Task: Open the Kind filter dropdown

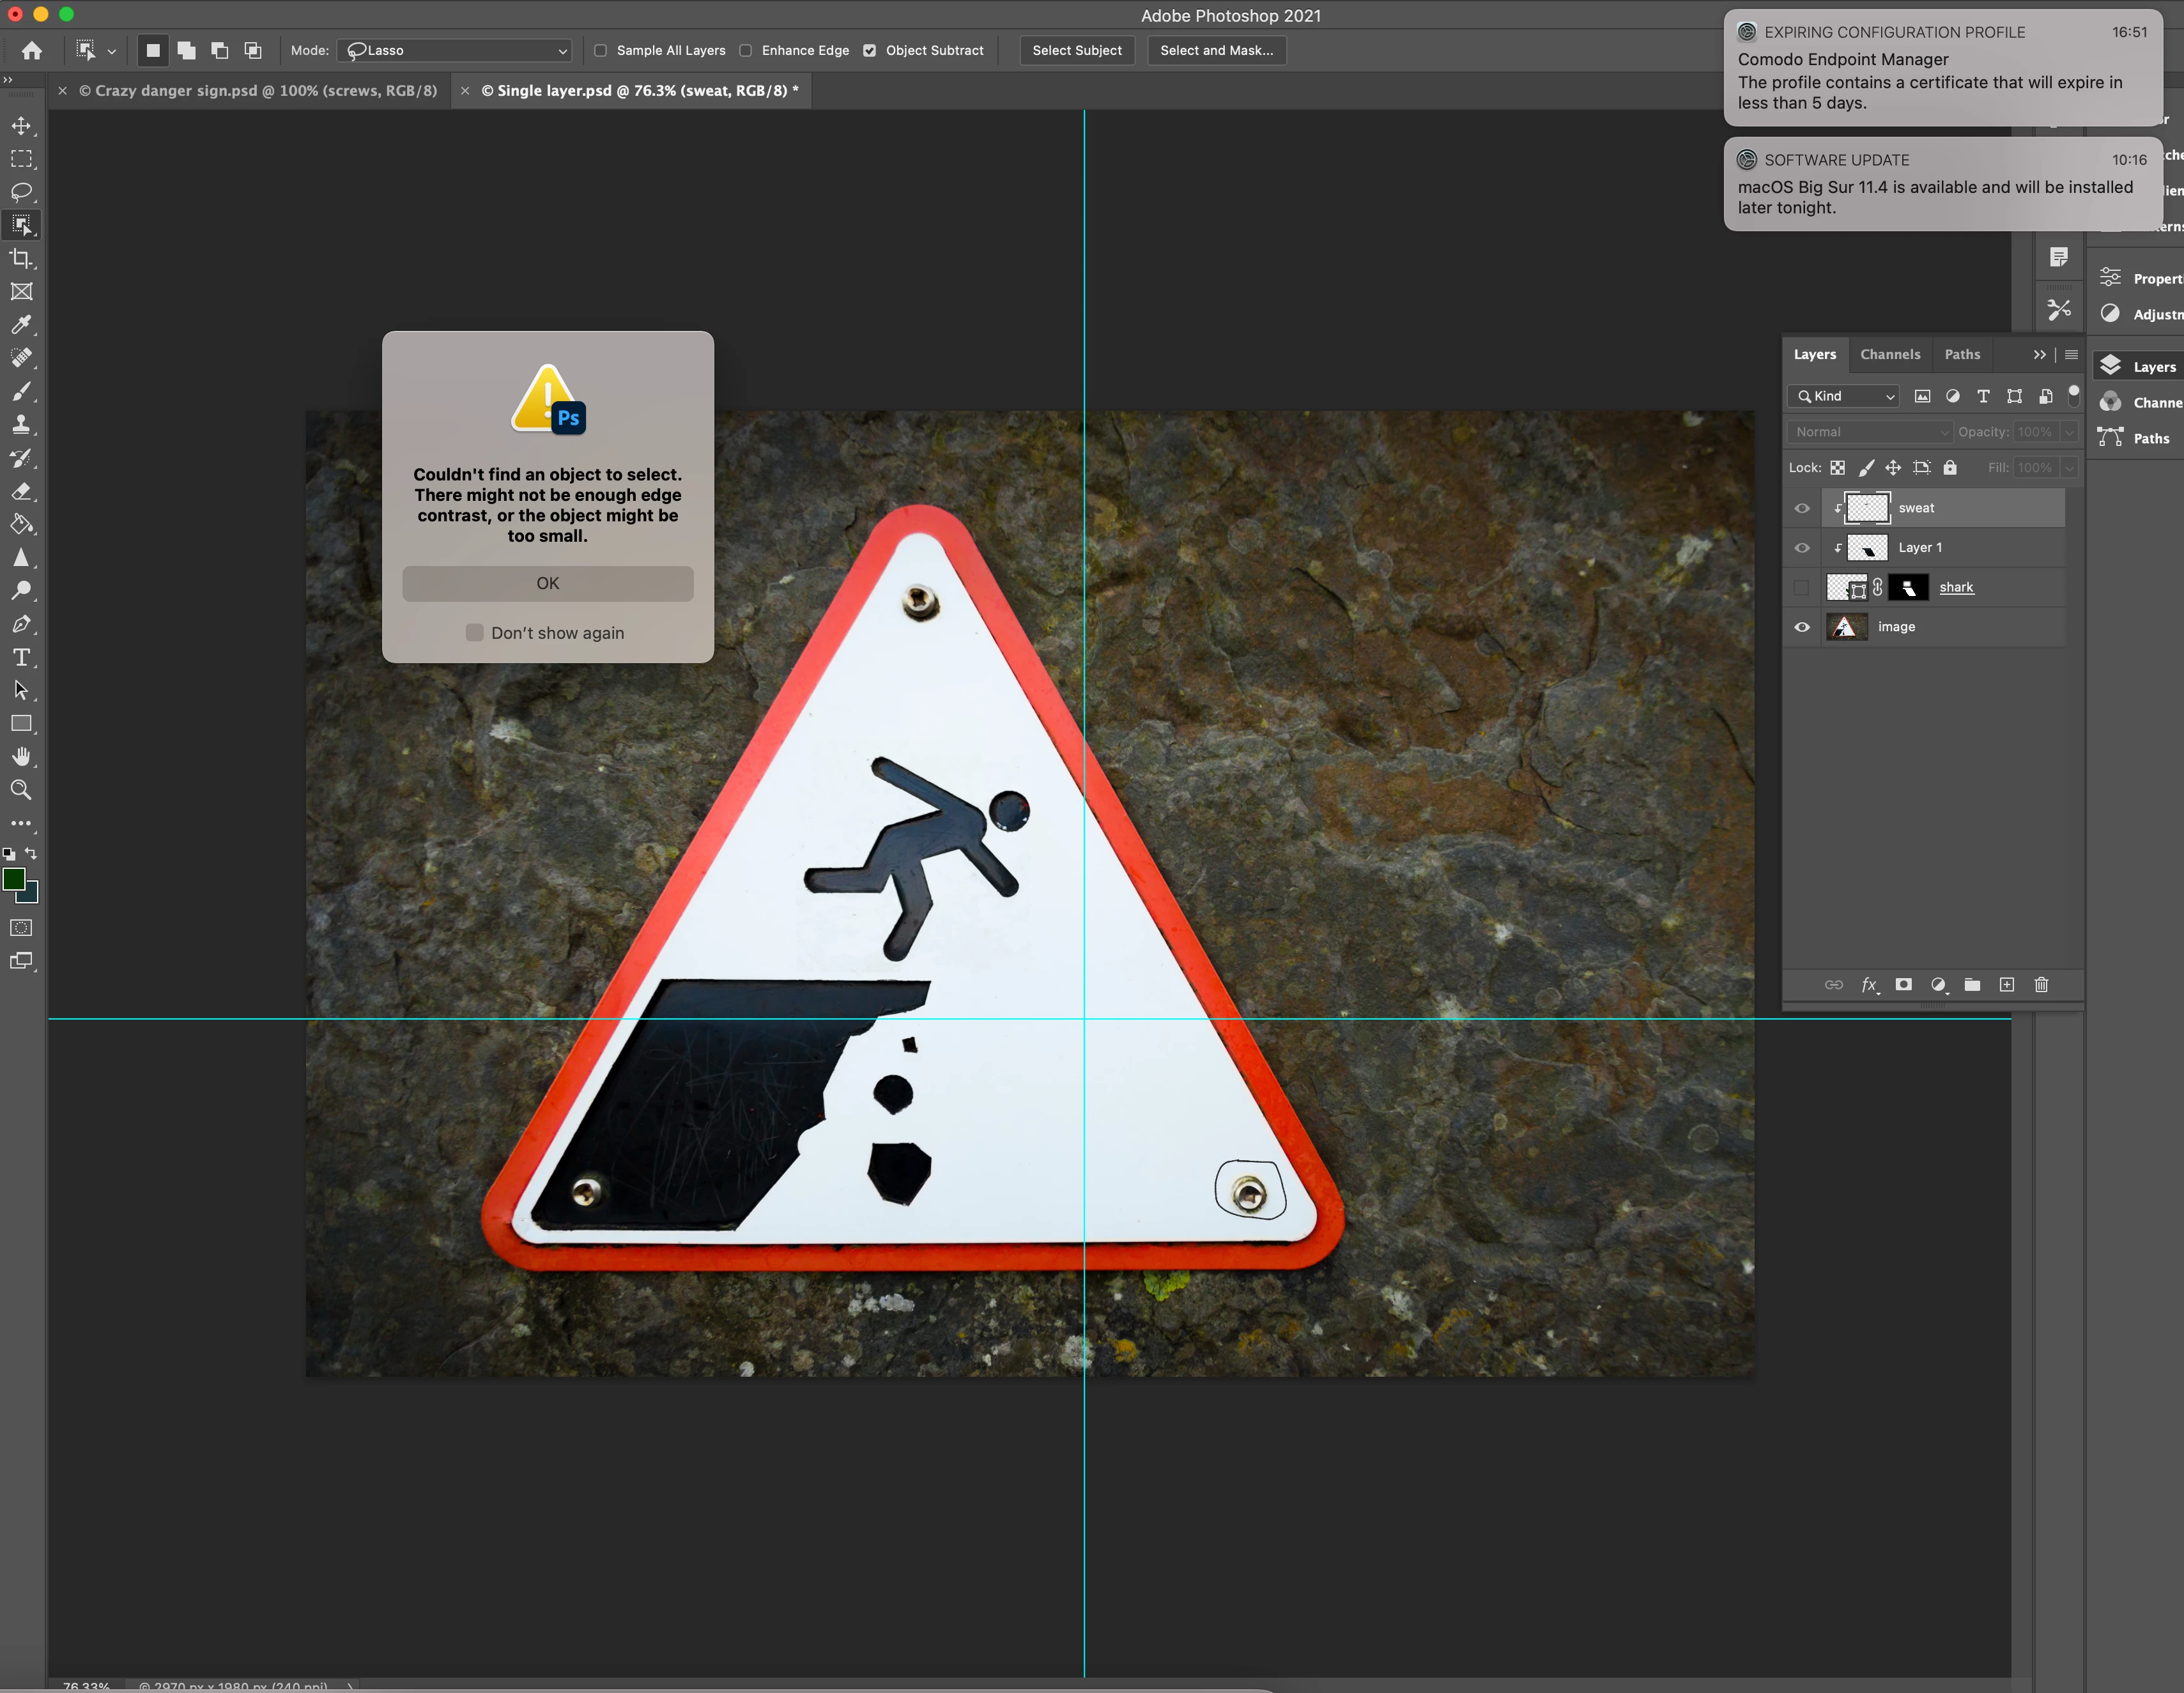Action: tap(1844, 396)
